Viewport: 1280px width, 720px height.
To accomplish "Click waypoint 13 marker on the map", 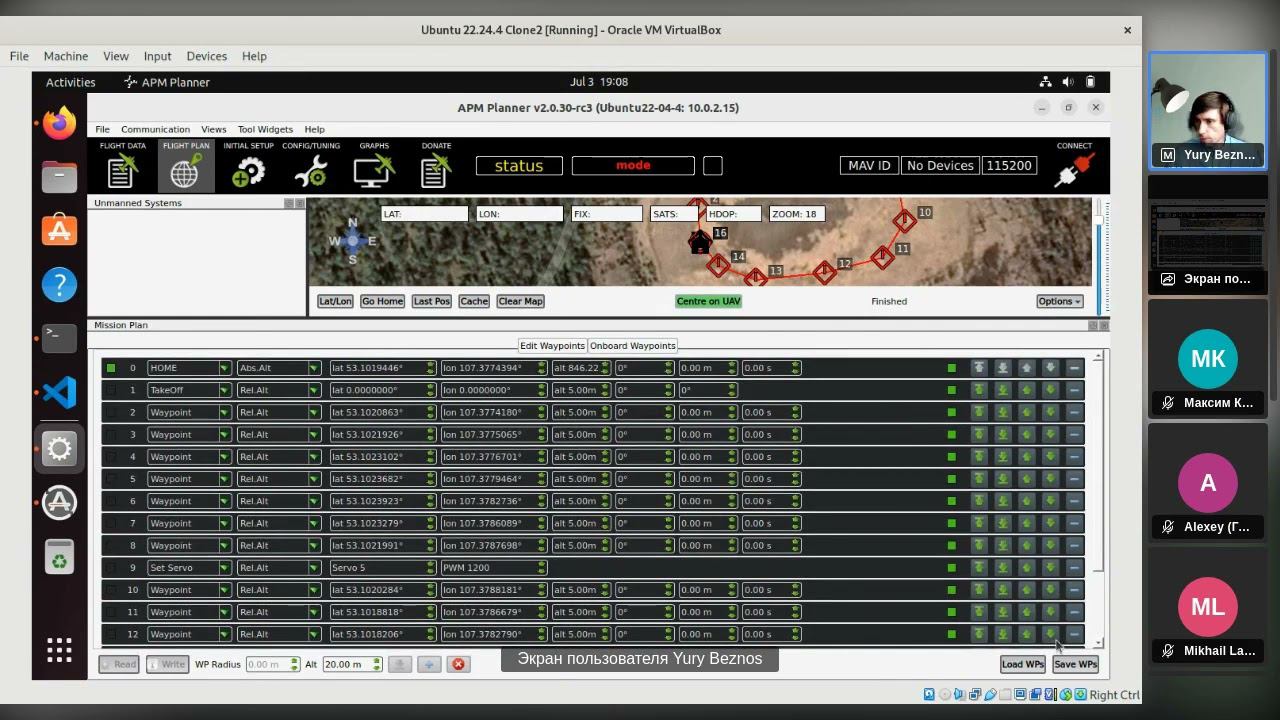I will click(756, 277).
